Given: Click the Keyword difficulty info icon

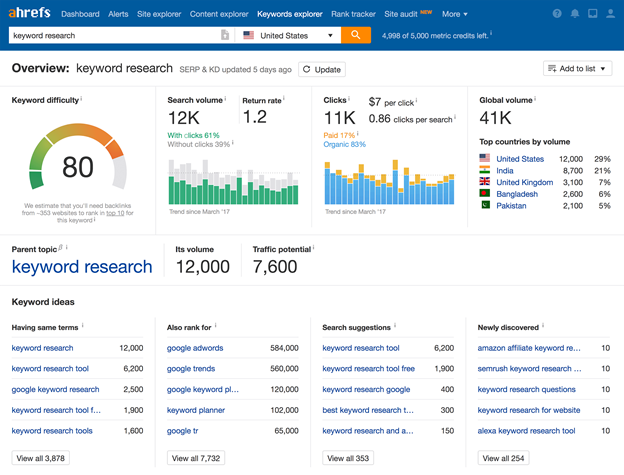Looking at the screenshot, I should (81, 100).
